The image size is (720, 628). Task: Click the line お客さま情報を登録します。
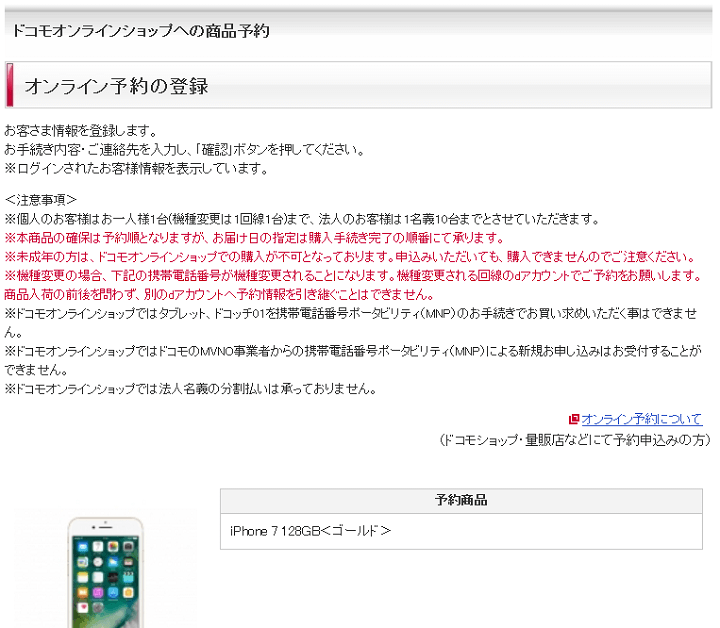pos(81,131)
